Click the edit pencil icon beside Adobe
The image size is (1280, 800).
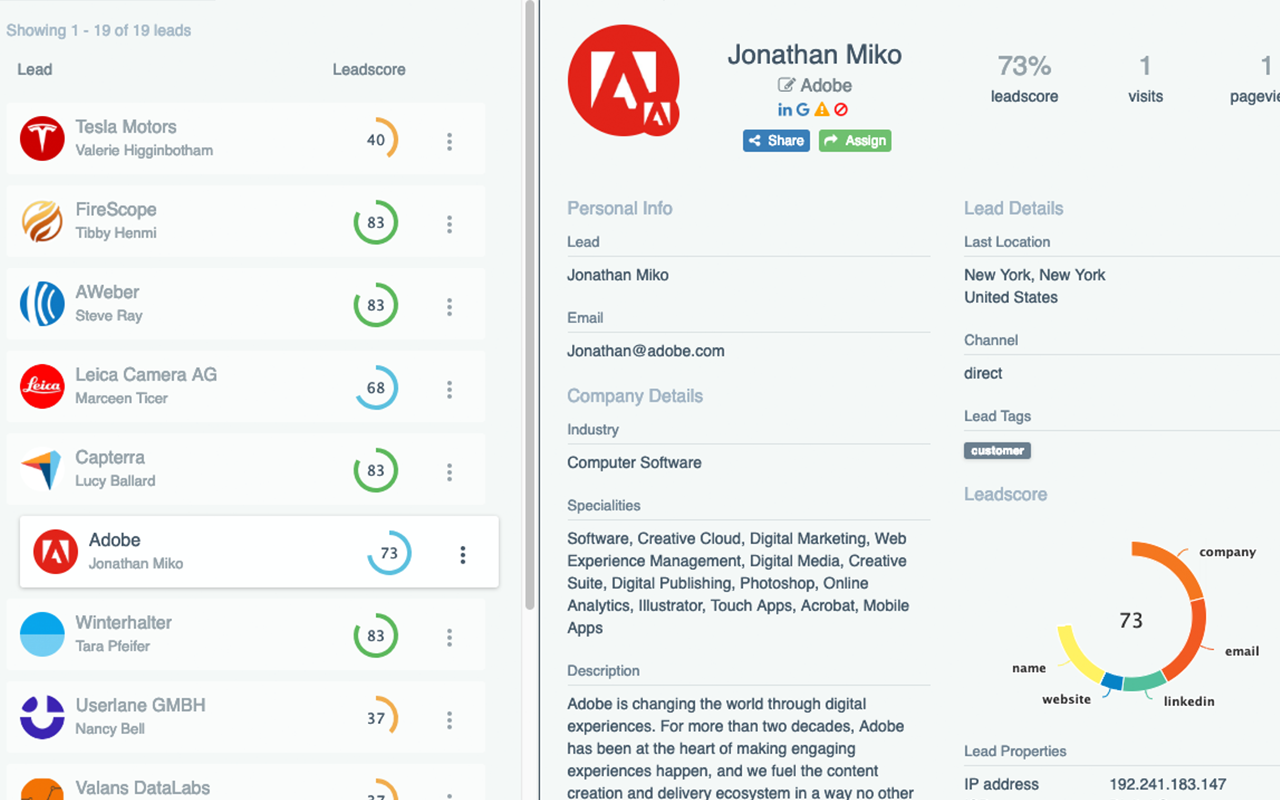coord(786,86)
